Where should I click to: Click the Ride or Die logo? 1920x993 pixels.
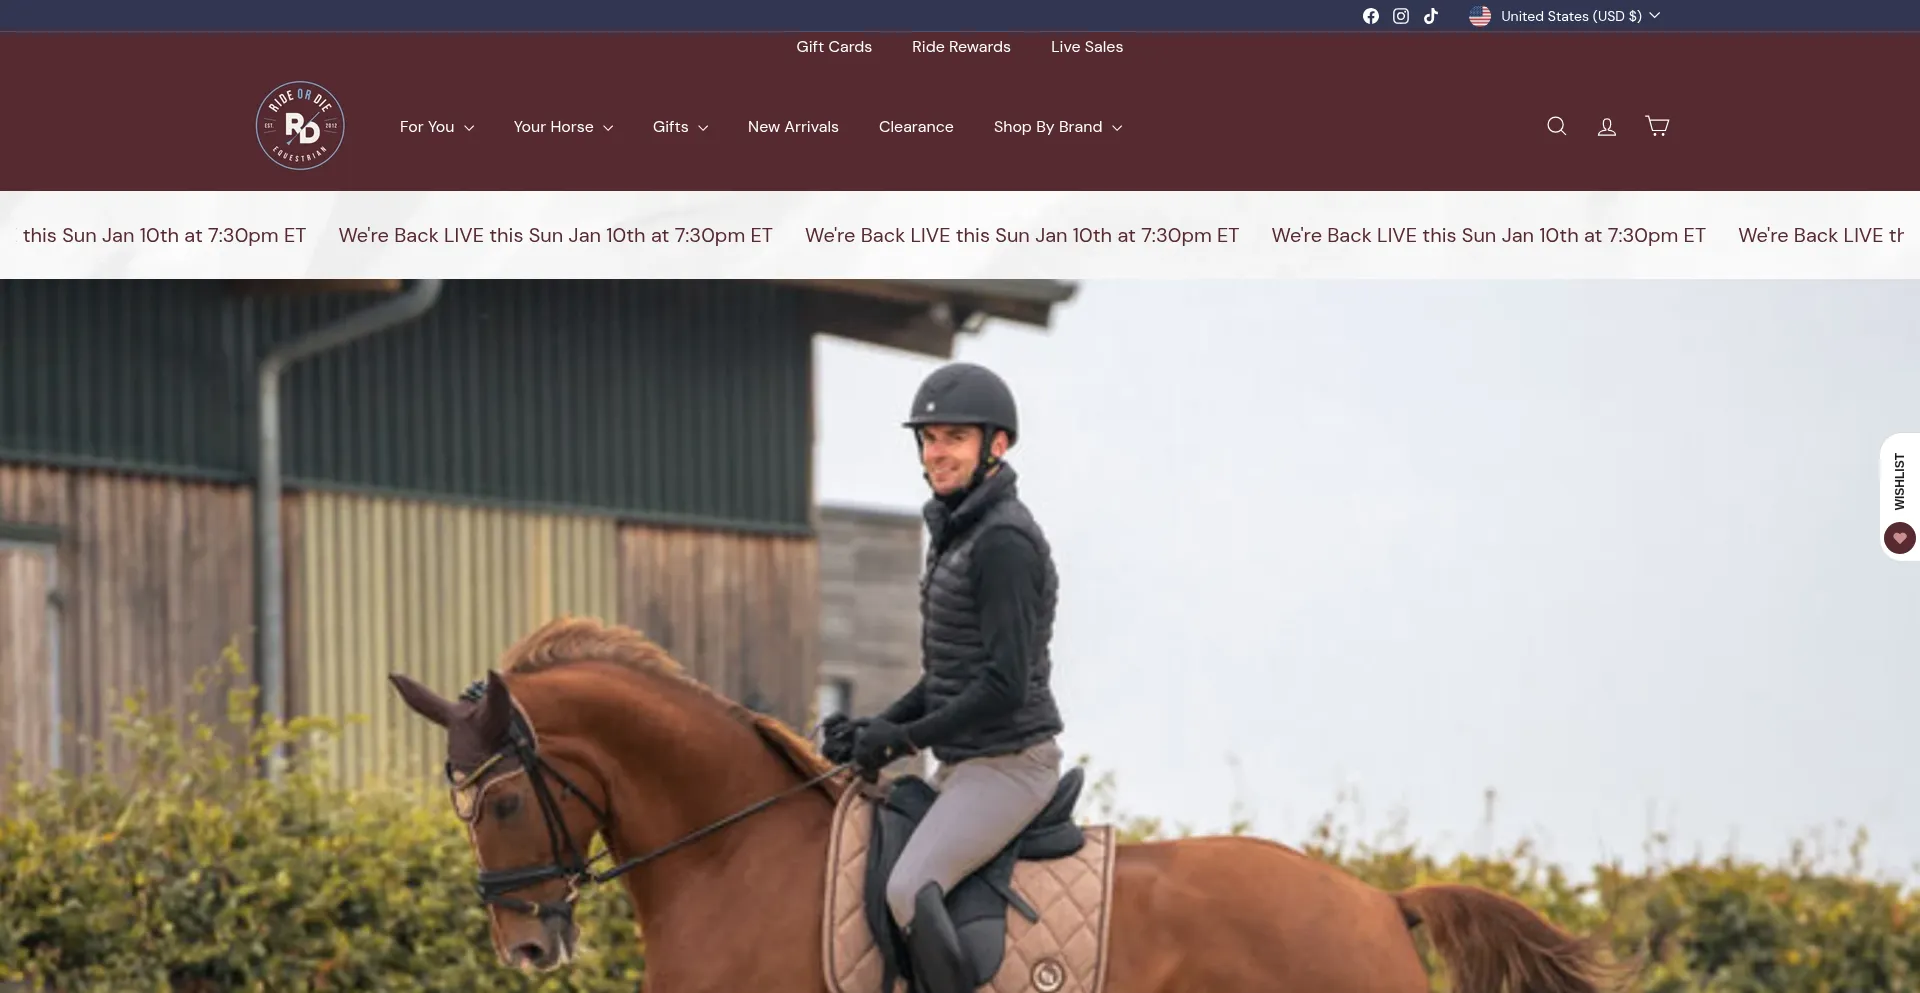[x=300, y=126]
